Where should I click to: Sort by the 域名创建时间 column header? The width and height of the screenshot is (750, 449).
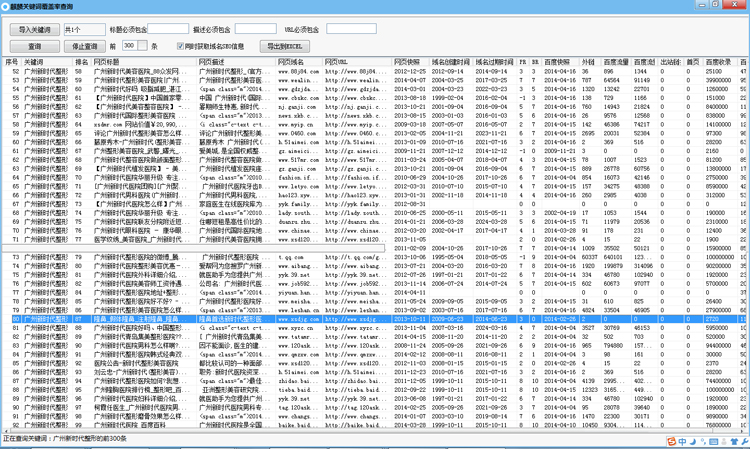451,62
